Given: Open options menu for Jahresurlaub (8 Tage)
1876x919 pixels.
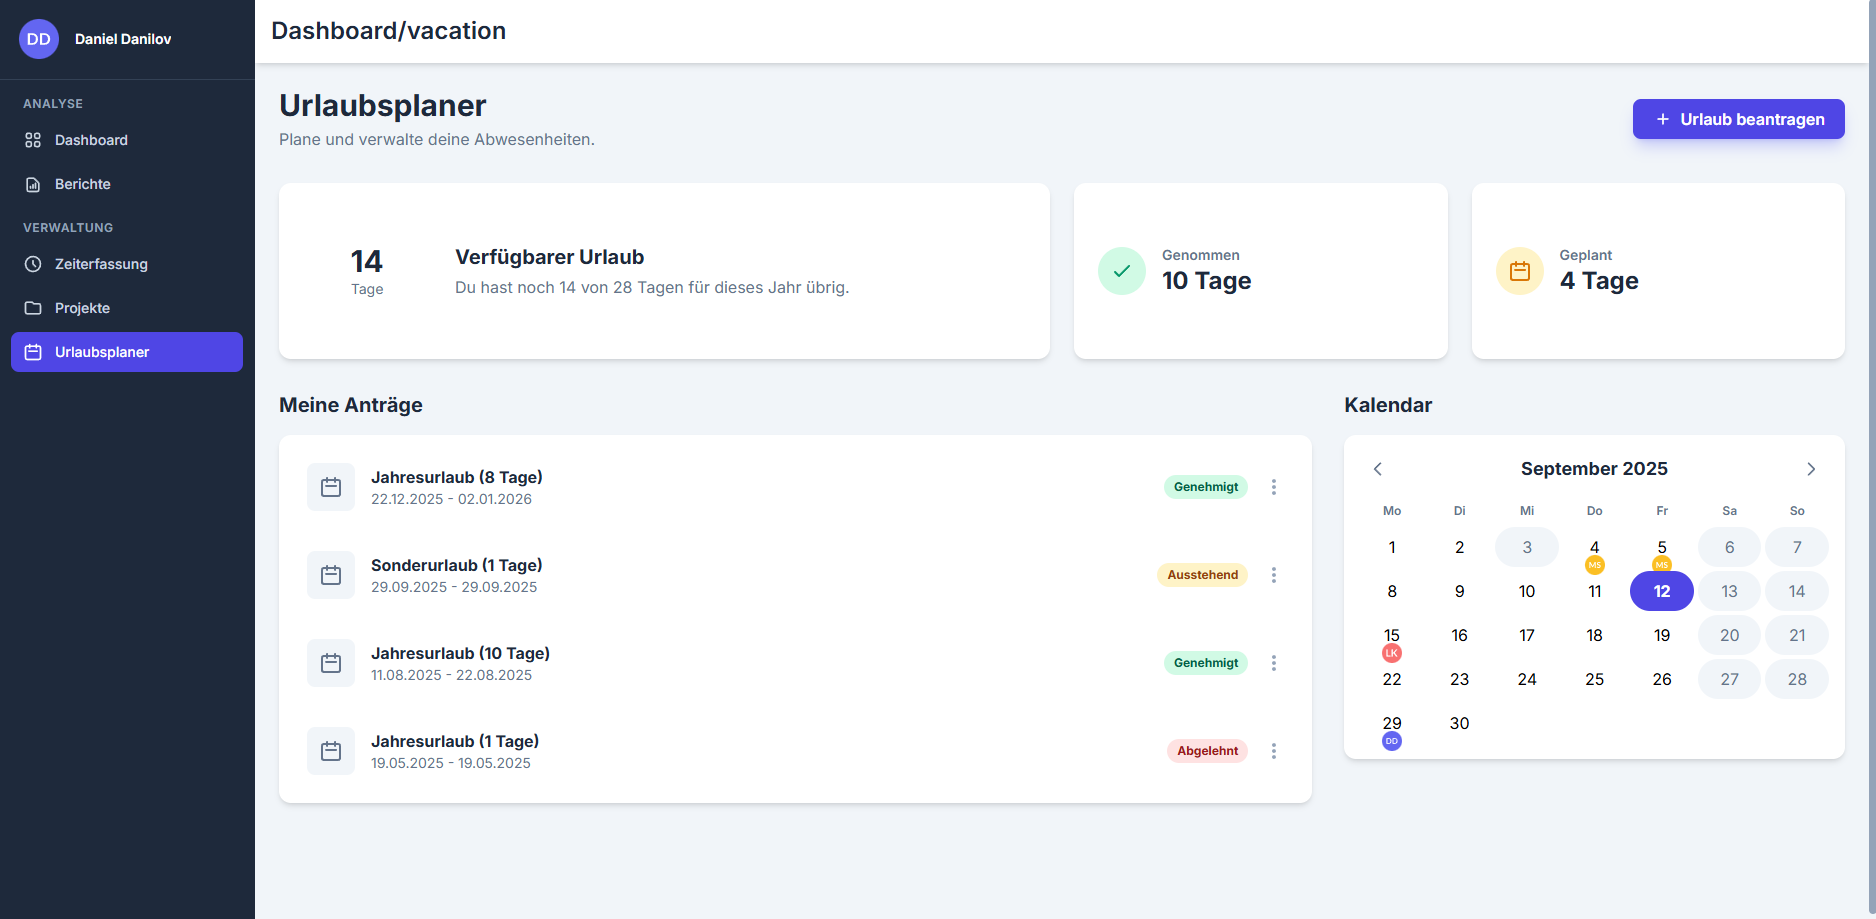Looking at the screenshot, I should coord(1273,487).
